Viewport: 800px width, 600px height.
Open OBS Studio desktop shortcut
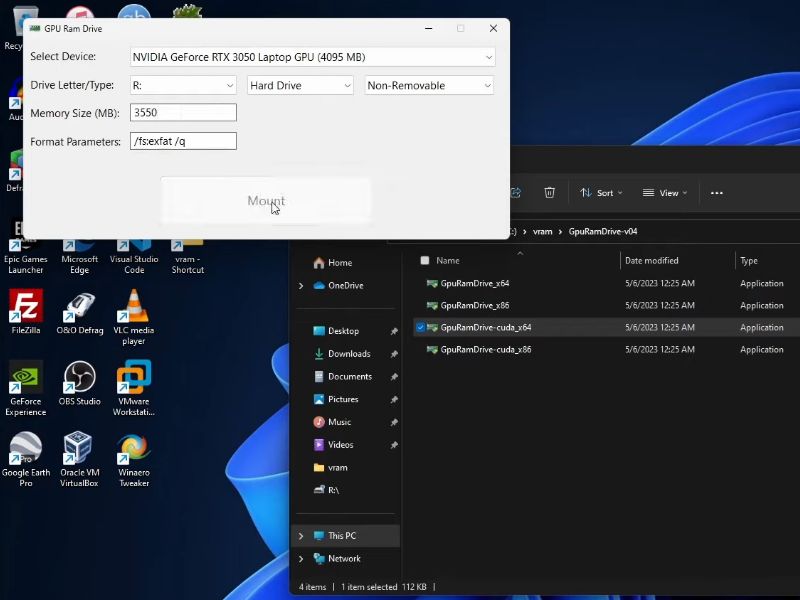point(80,383)
